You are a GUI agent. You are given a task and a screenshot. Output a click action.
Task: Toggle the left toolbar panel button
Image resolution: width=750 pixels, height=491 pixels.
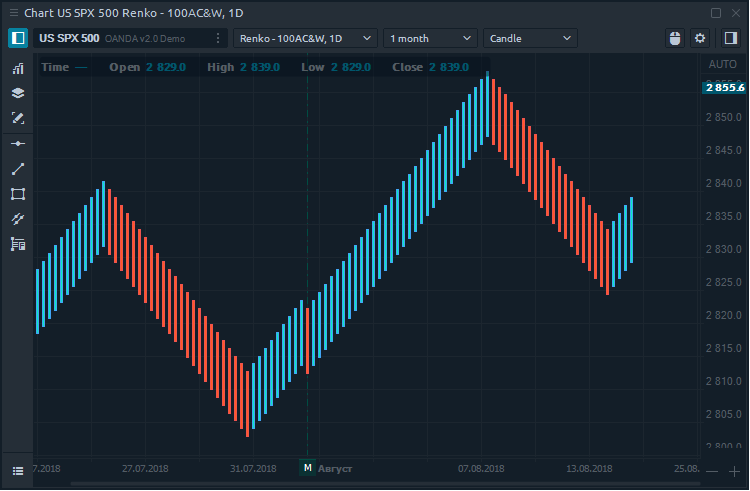[18, 38]
